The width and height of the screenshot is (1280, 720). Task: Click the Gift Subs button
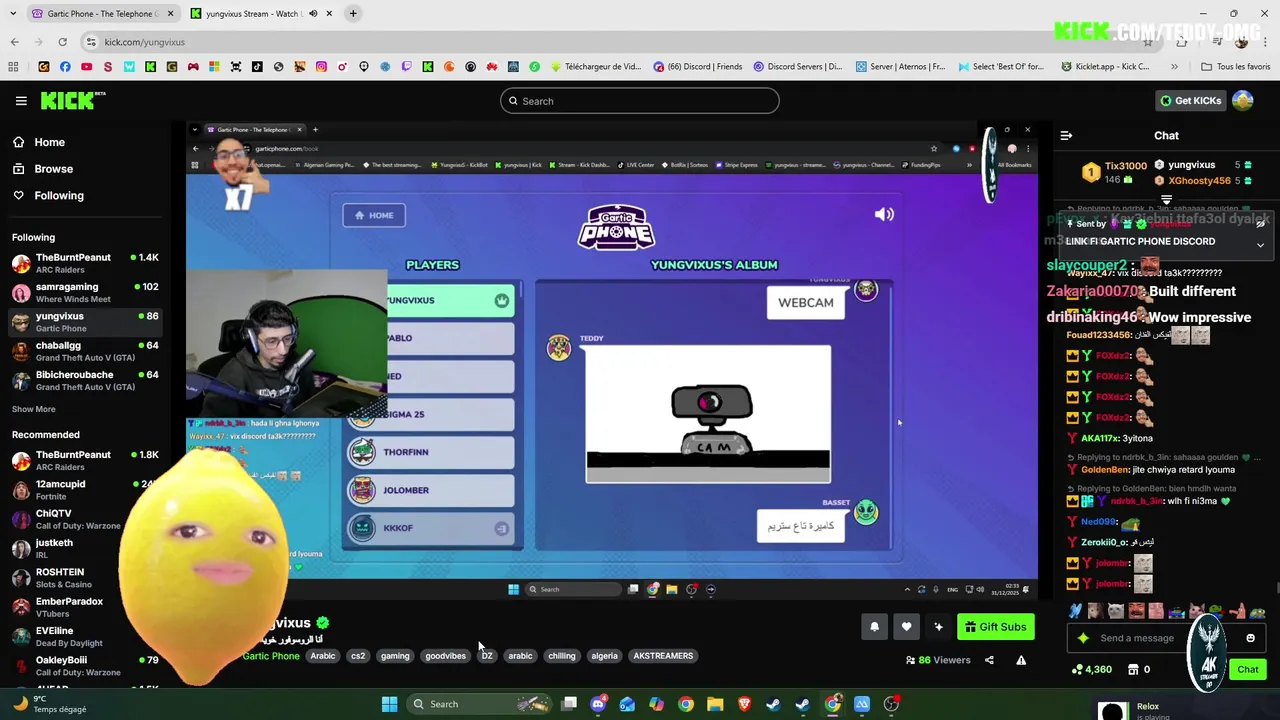coord(995,627)
